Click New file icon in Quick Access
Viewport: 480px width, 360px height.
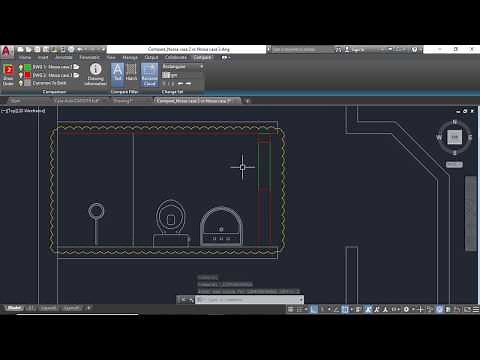coord(20,49)
